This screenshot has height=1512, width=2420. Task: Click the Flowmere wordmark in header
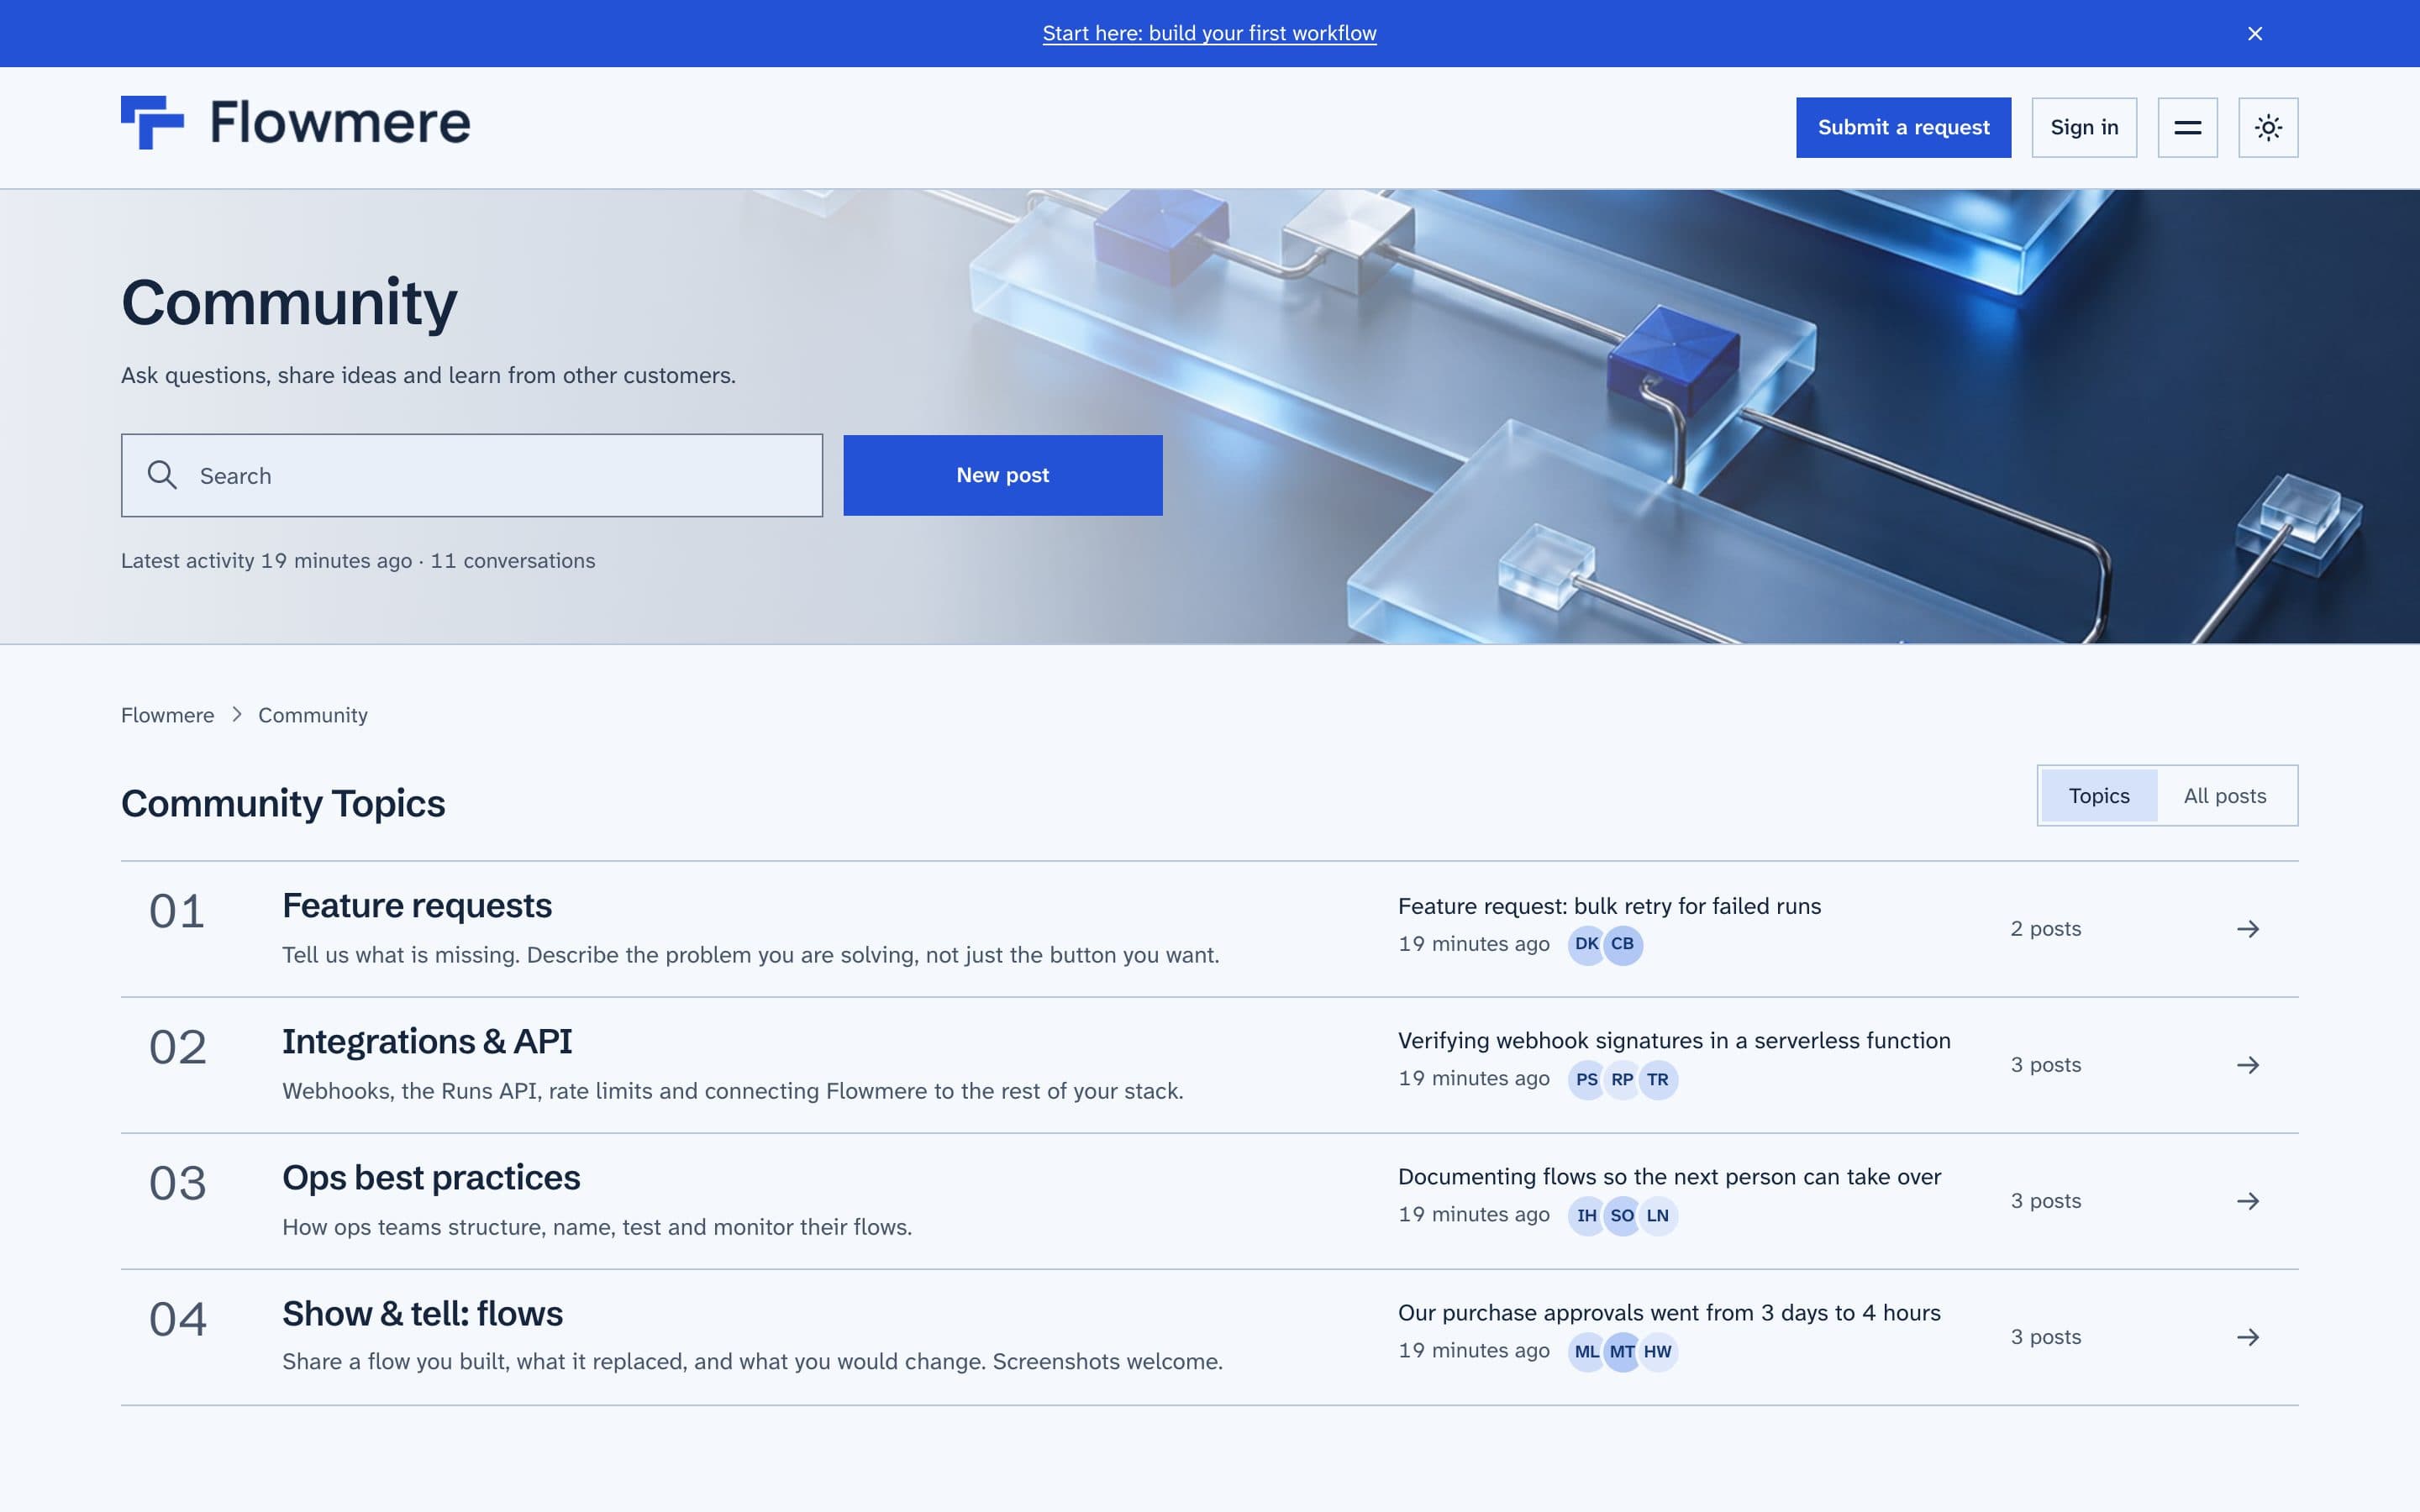(x=340, y=122)
